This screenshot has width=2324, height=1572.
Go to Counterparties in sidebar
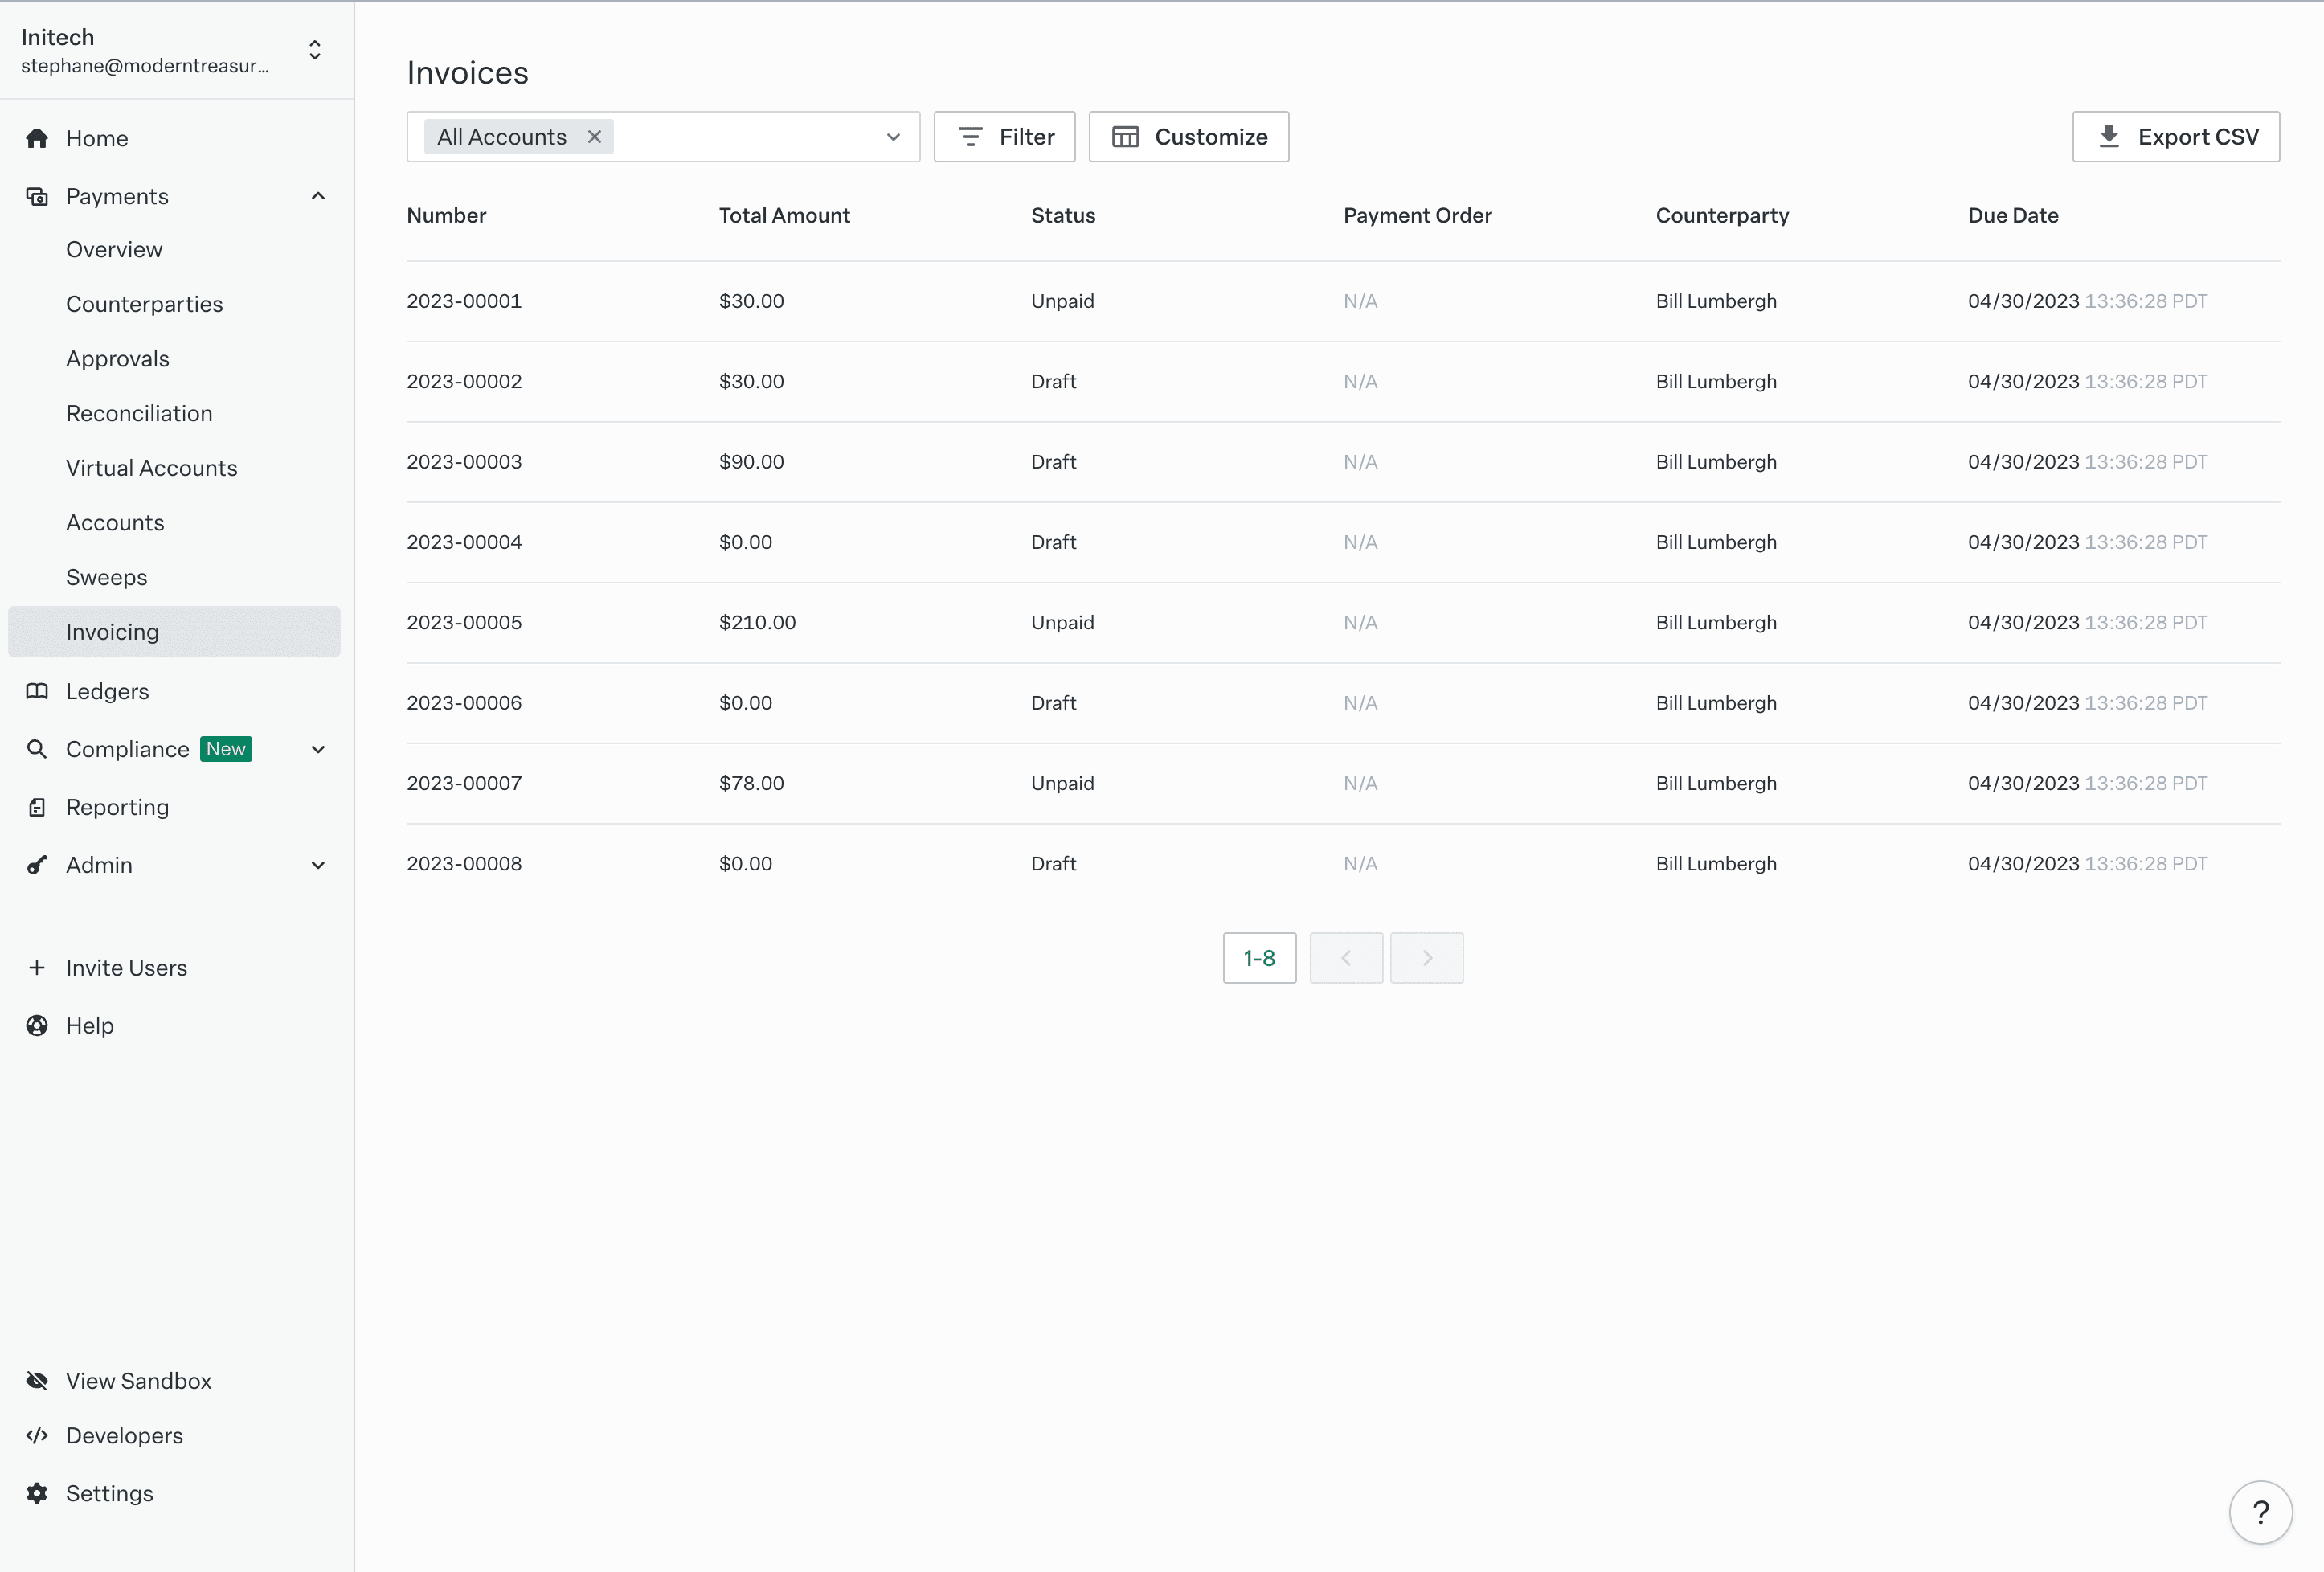144,304
